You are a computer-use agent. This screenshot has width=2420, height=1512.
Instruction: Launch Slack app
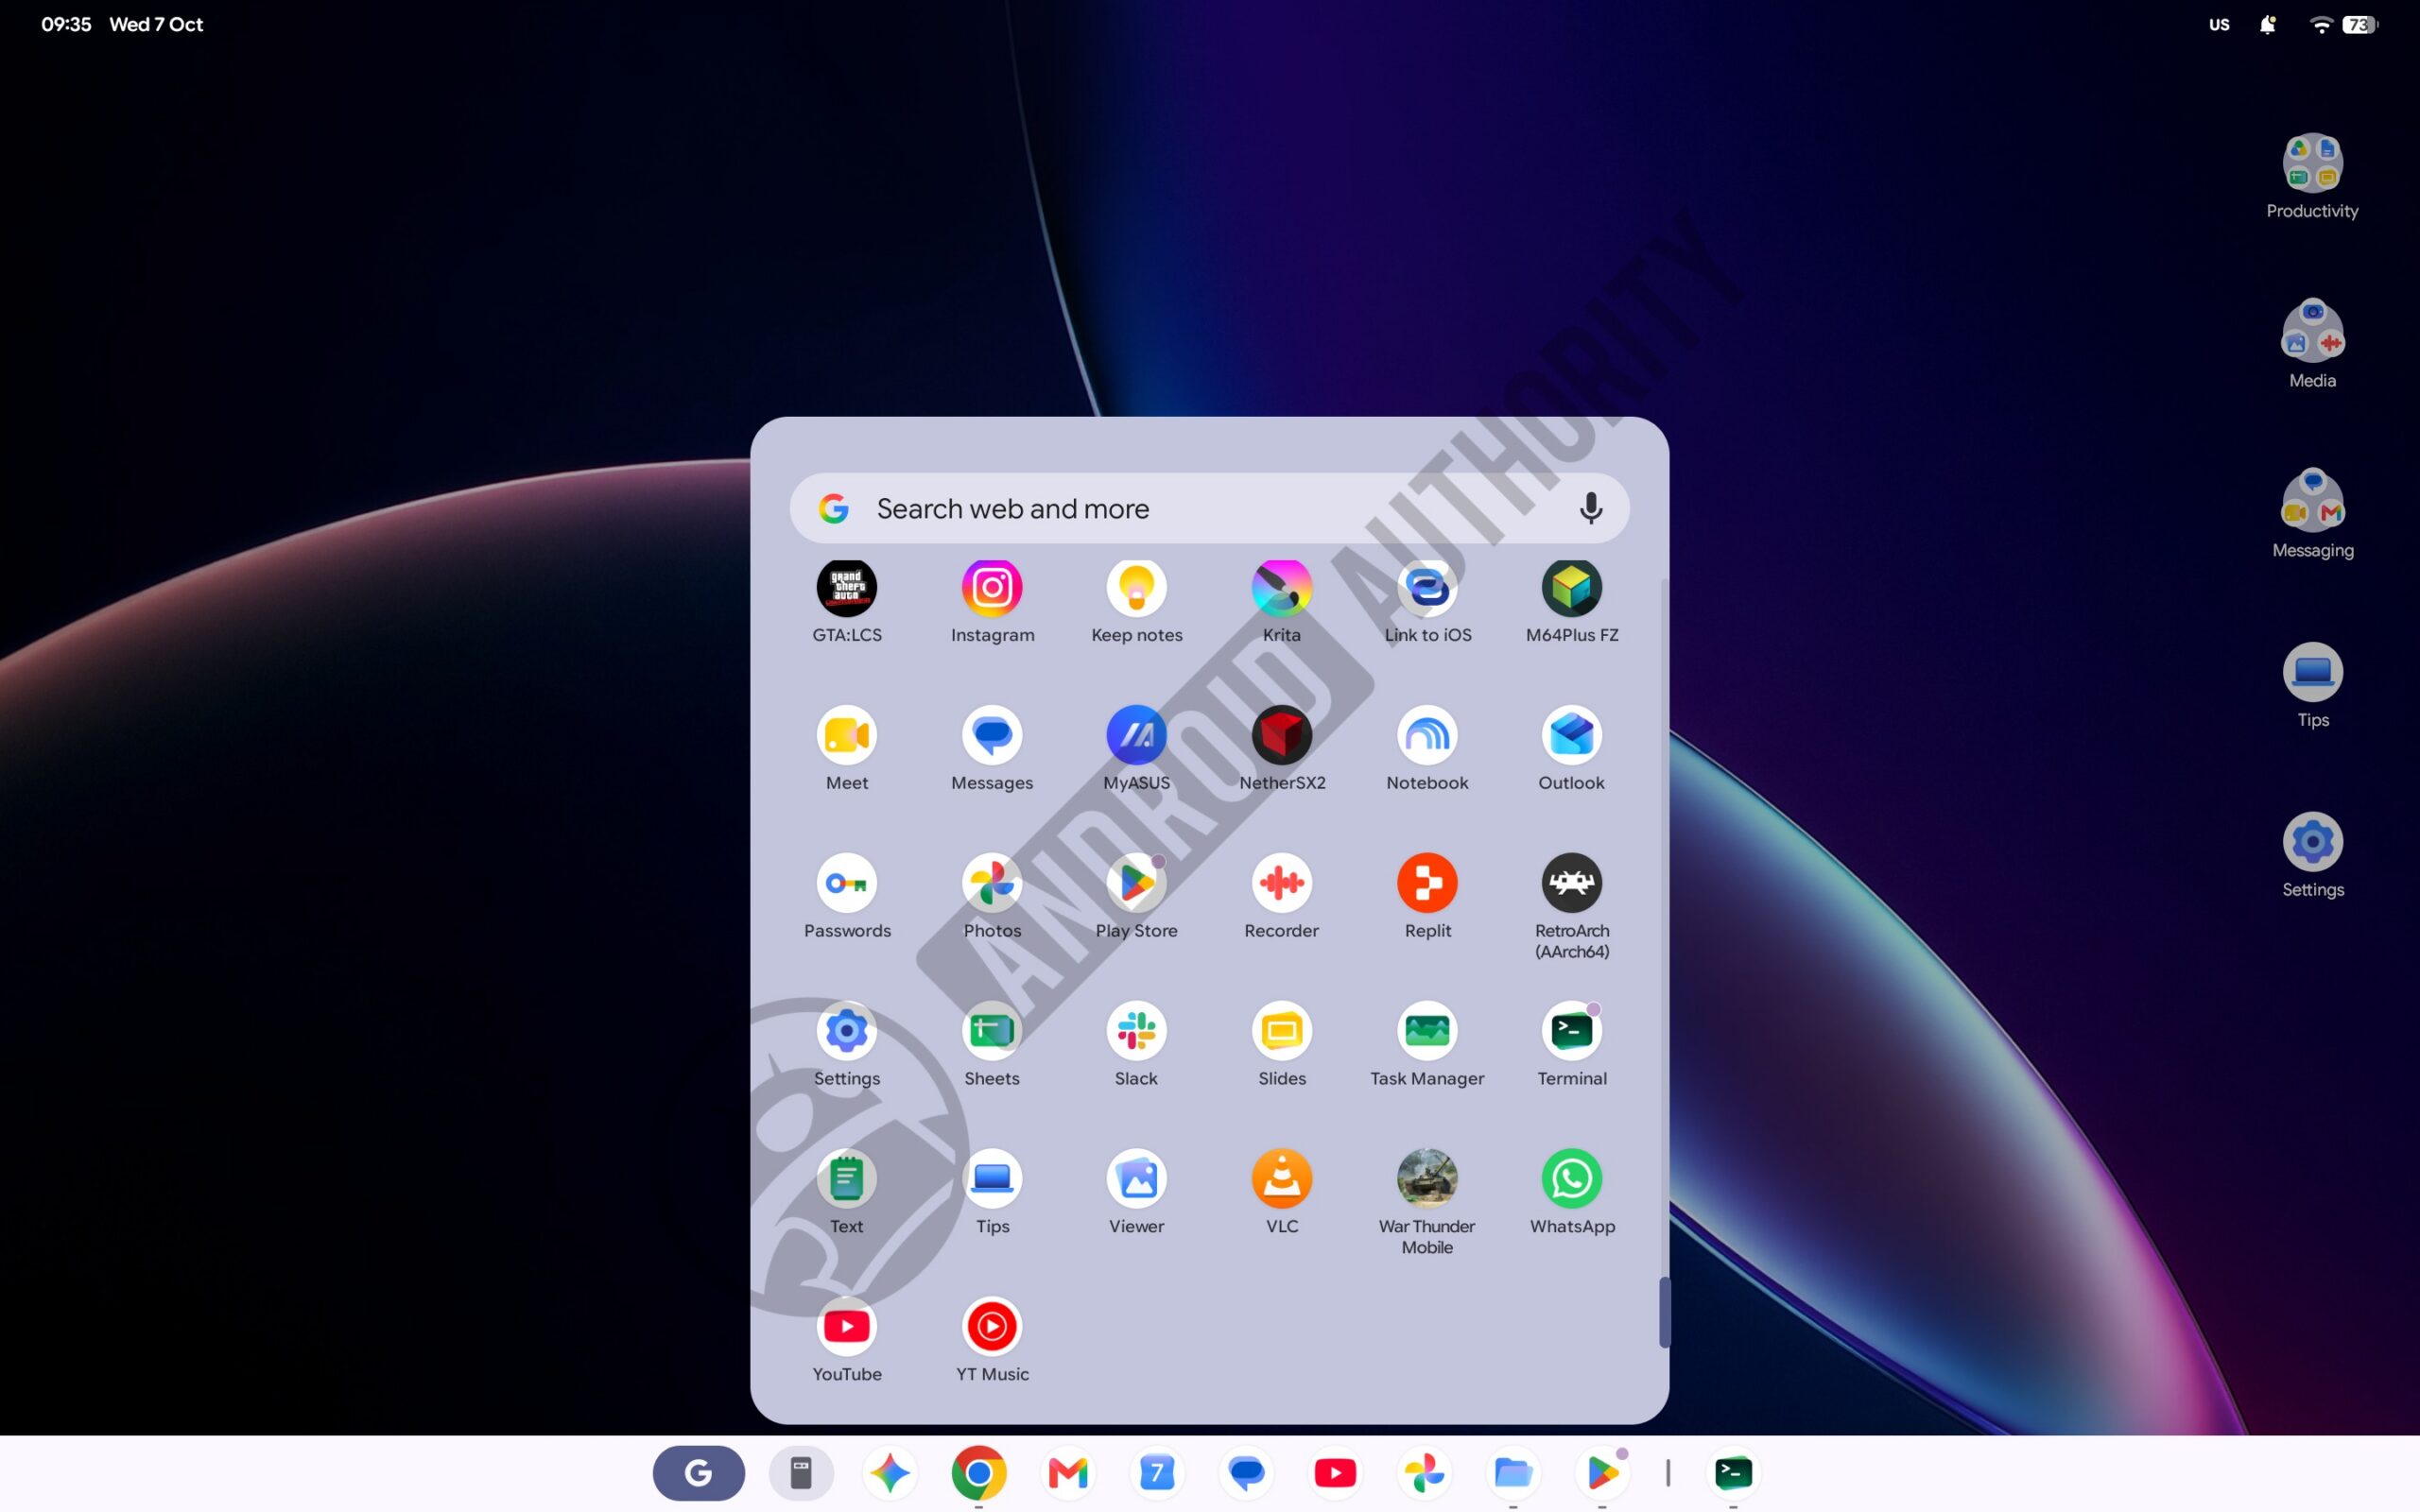click(1136, 1031)
